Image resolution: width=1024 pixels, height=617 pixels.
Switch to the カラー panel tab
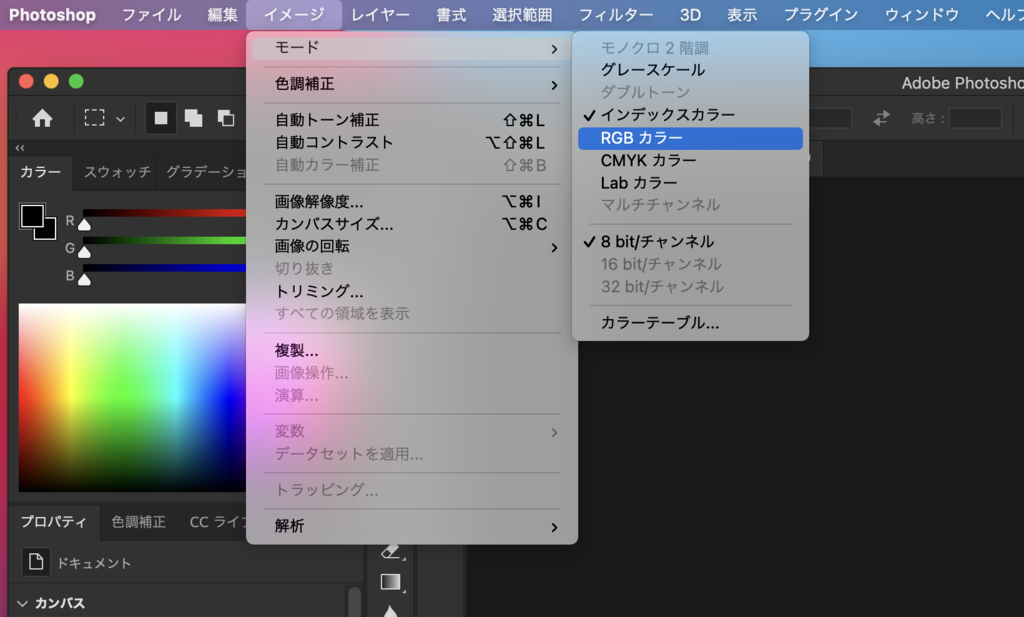click(40, 172)
